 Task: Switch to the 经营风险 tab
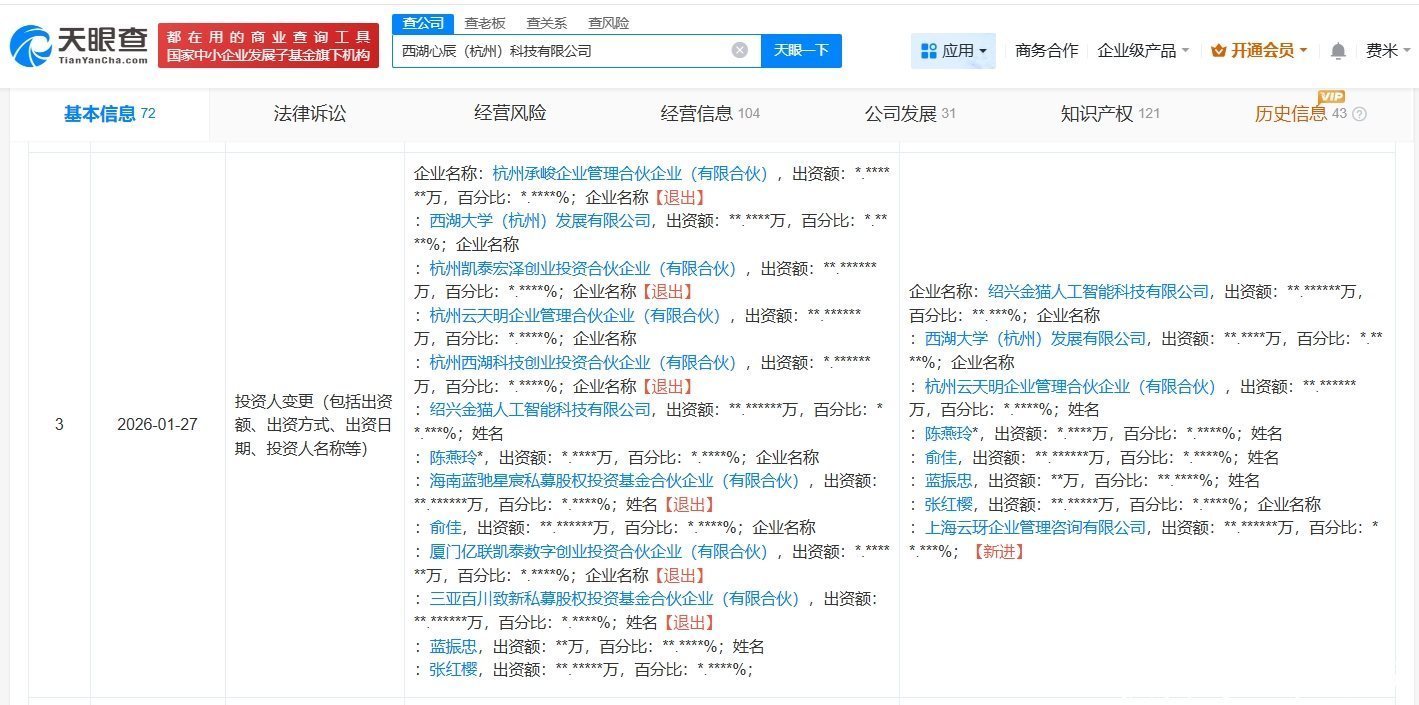(x=510, y=114)
